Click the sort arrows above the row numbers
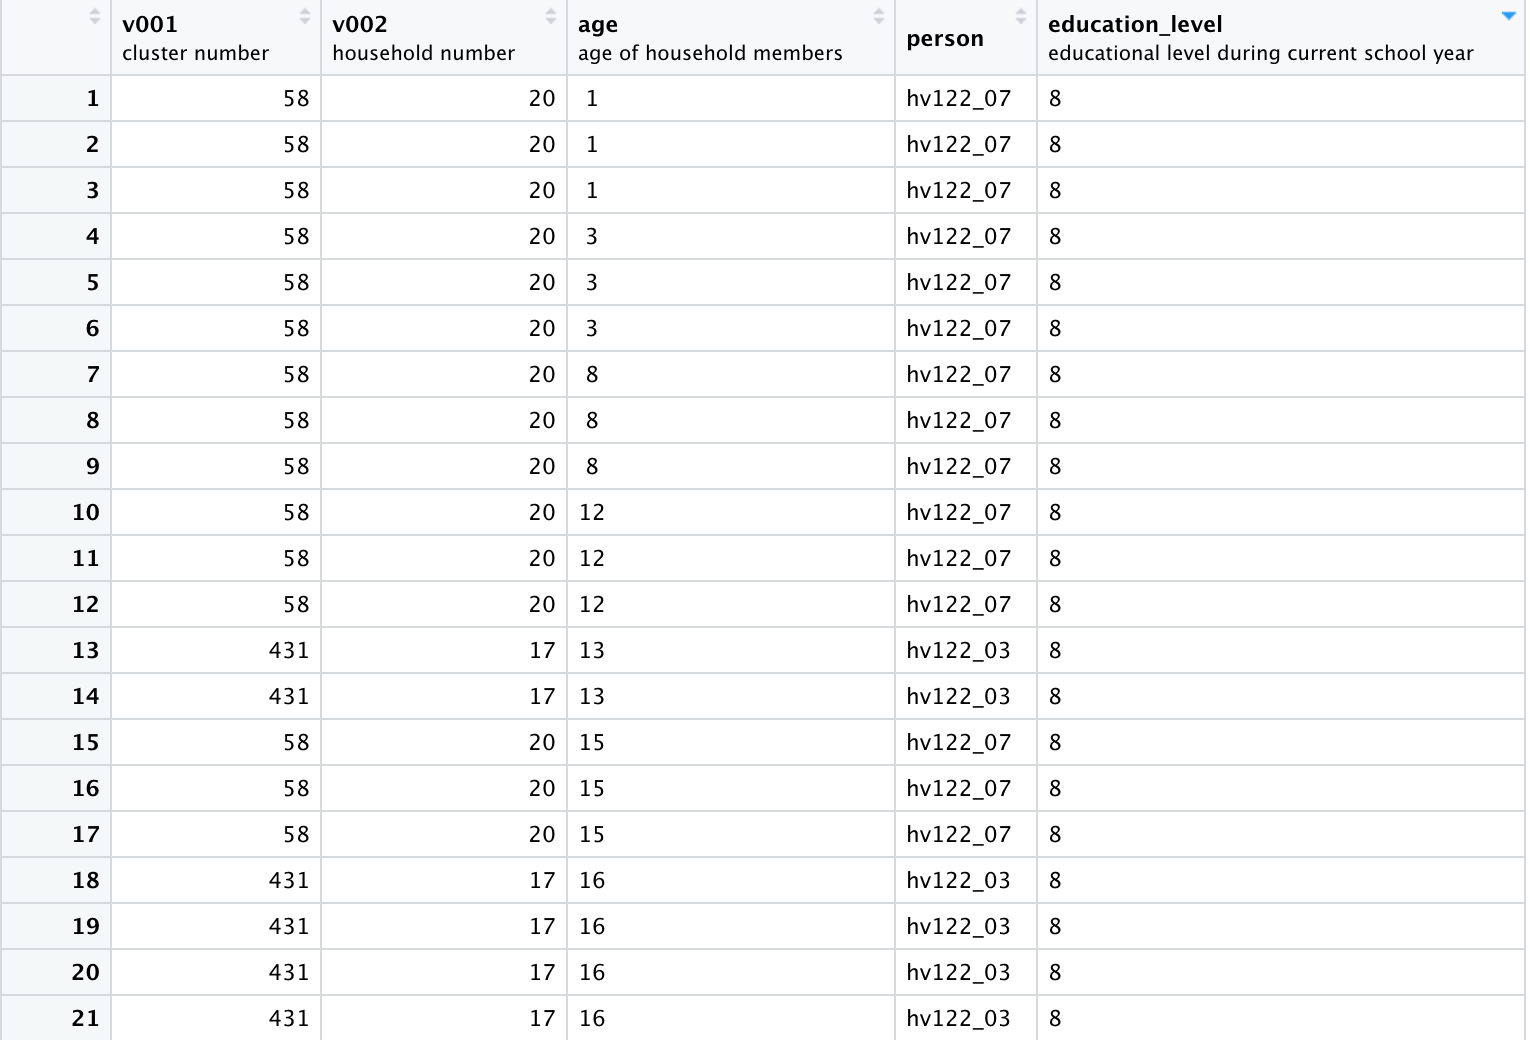Viewport: 1530px width, 1040px height. 94,16
